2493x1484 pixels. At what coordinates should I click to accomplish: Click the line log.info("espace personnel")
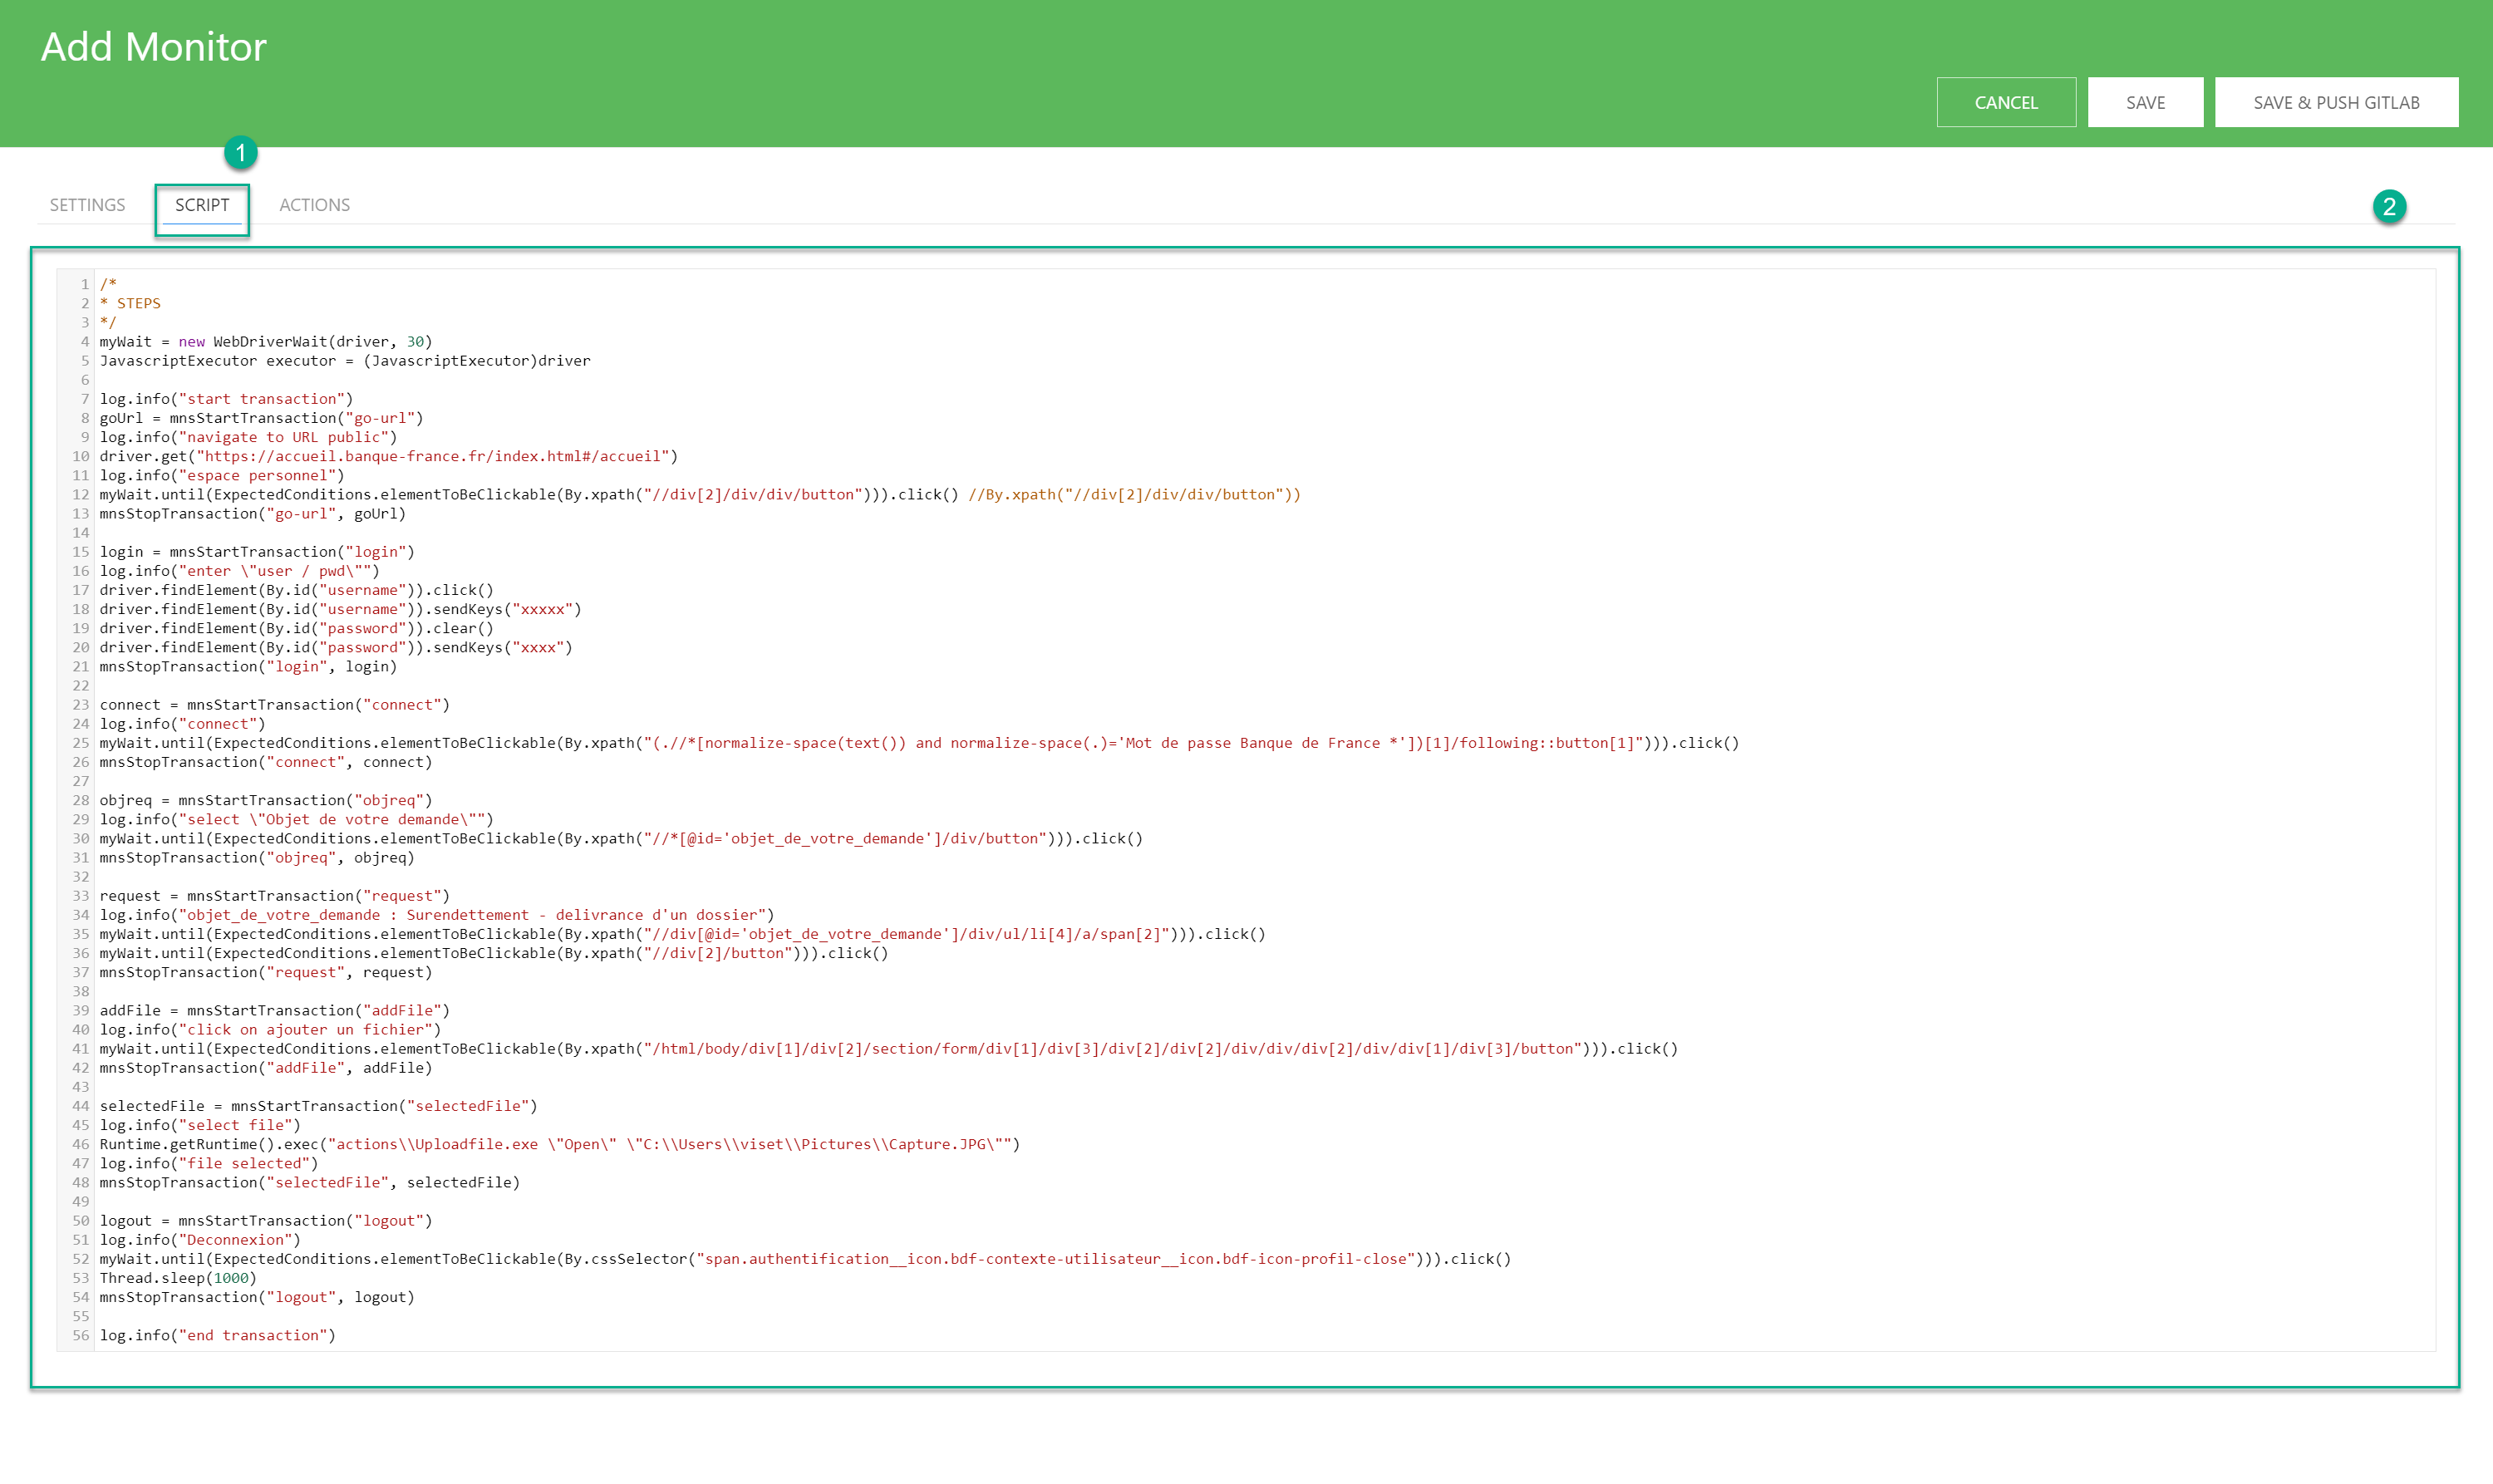222,475
